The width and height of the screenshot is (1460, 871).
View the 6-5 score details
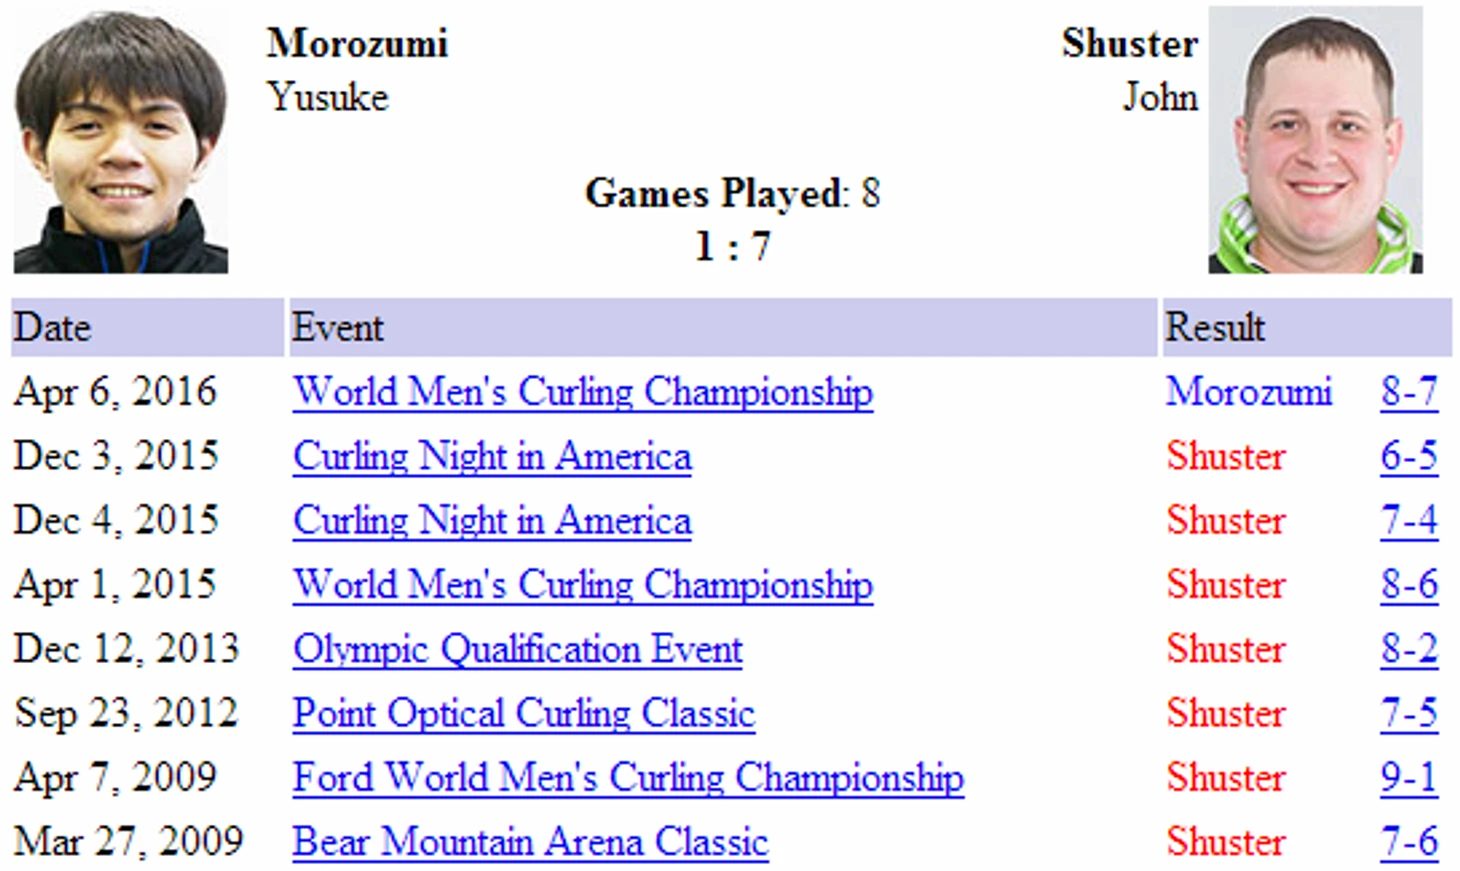coord(1409,456)
